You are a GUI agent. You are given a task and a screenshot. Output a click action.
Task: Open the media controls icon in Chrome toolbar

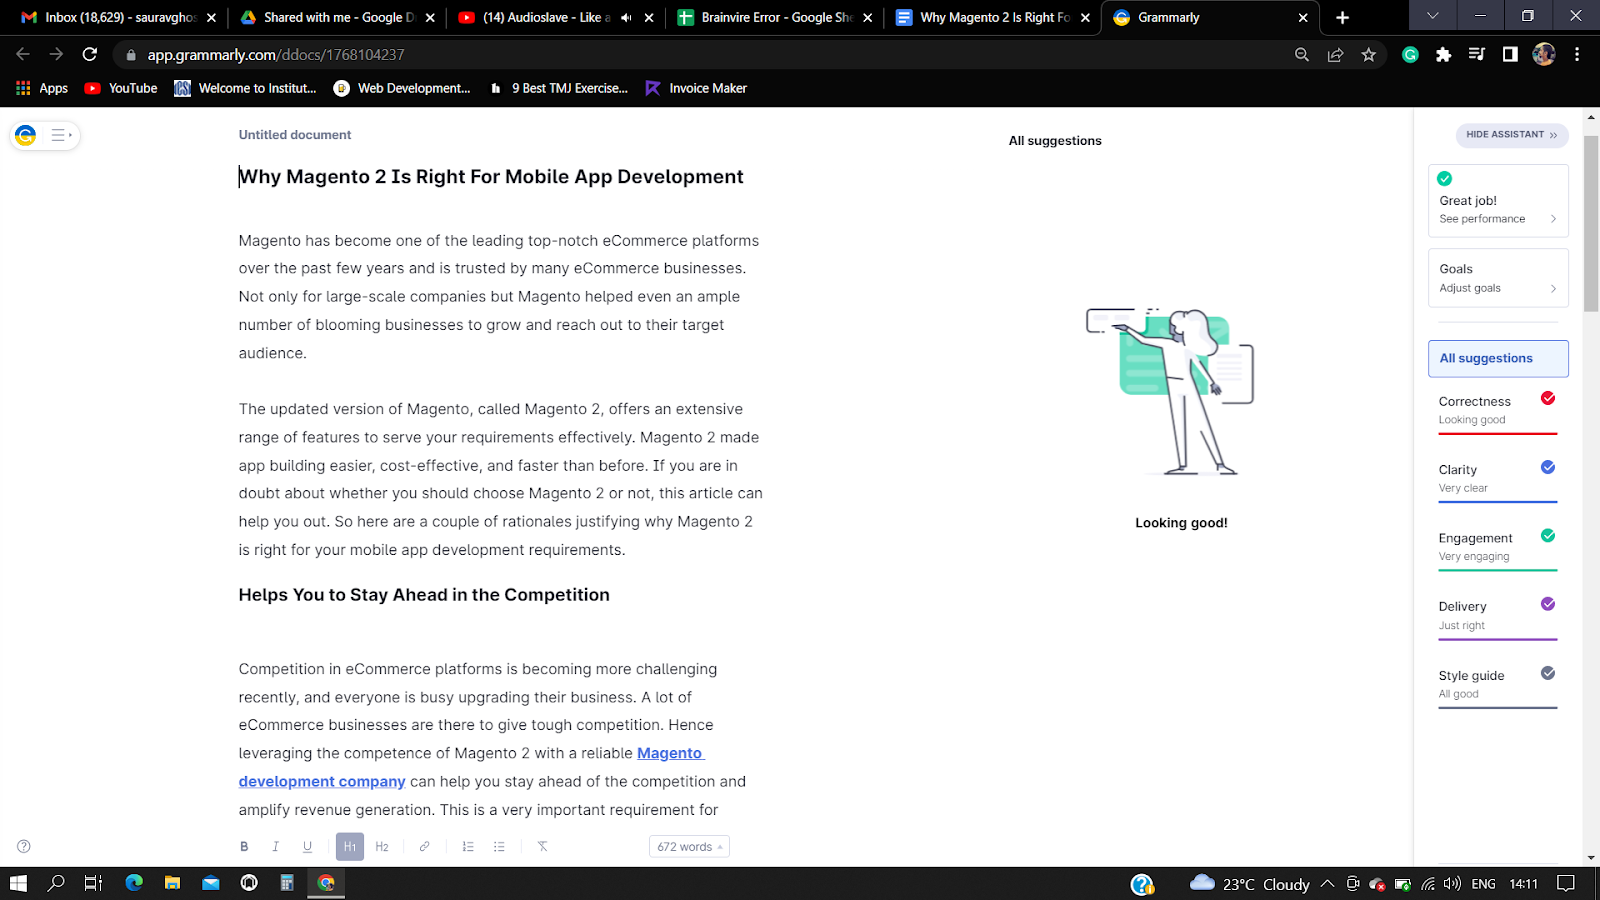1477,55
